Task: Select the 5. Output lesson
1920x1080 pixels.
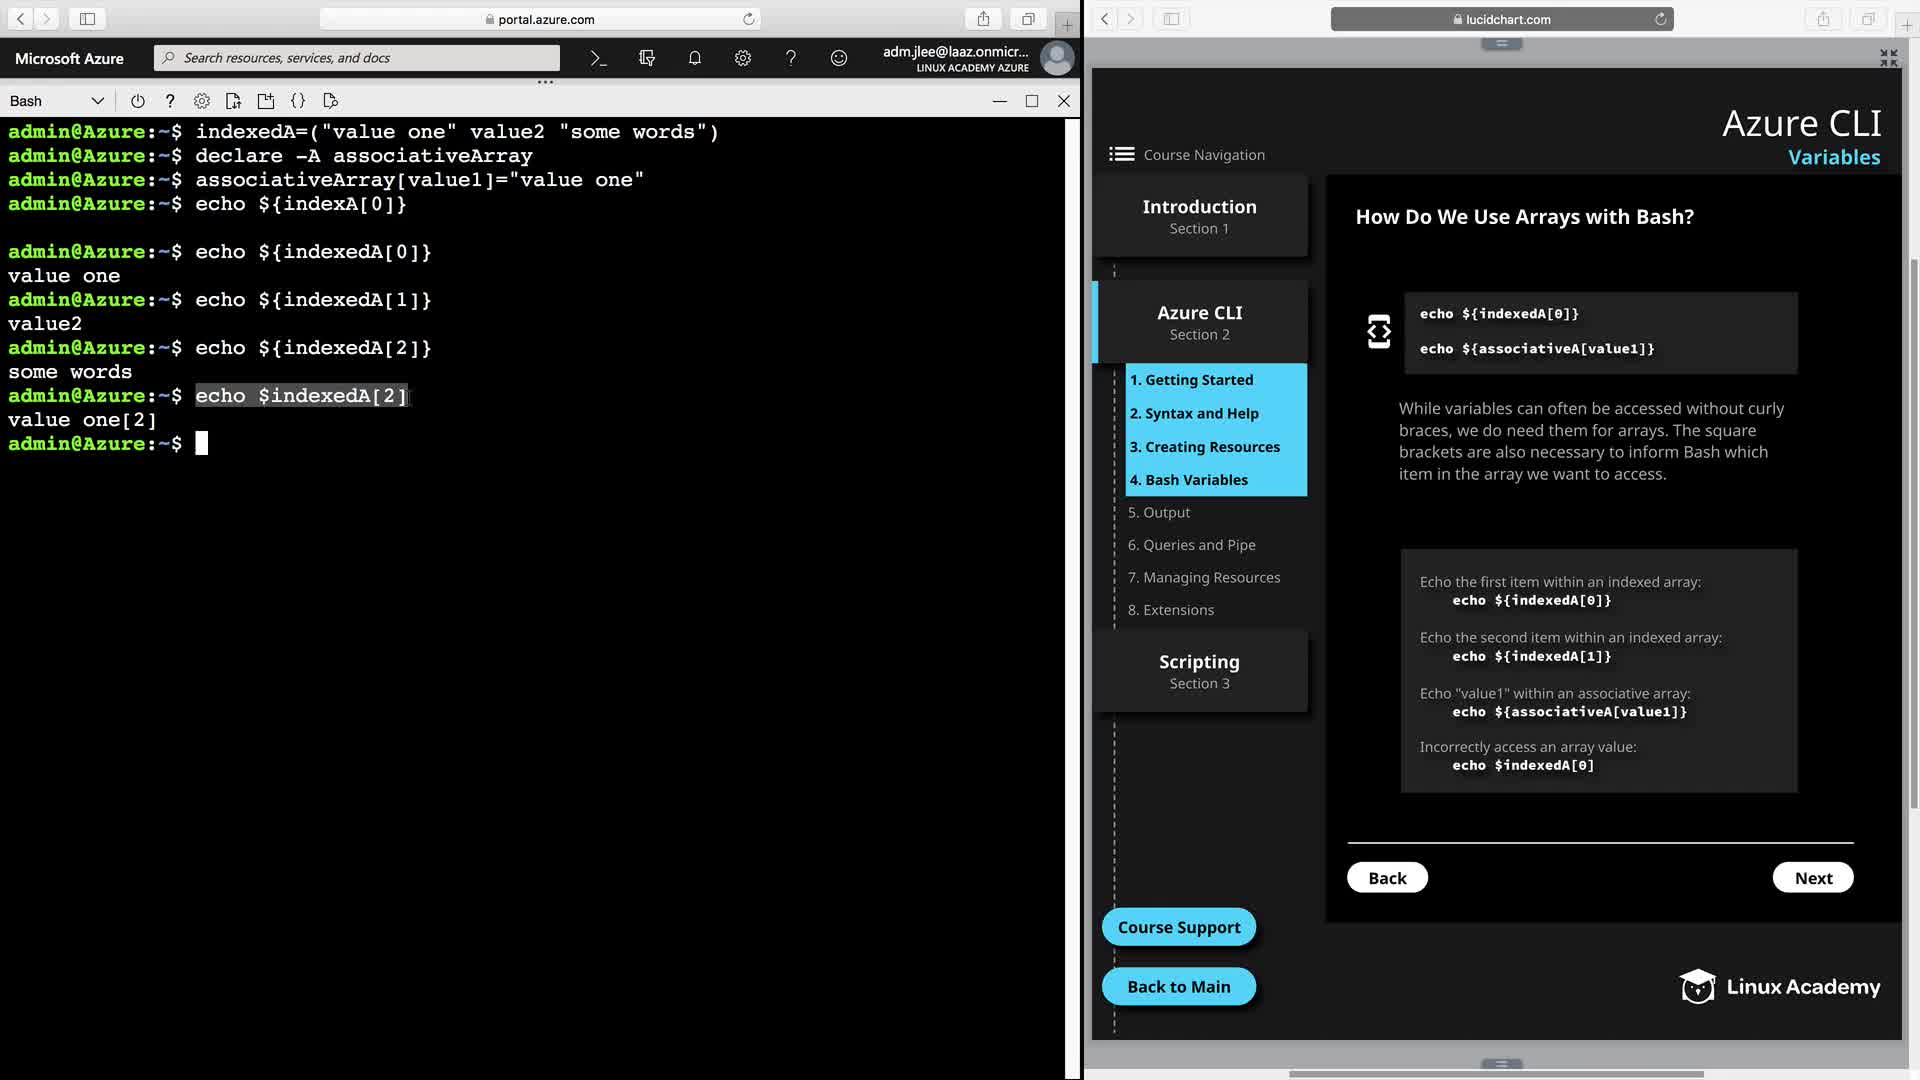Action: pyautogui.click(x=1159, y=512)
